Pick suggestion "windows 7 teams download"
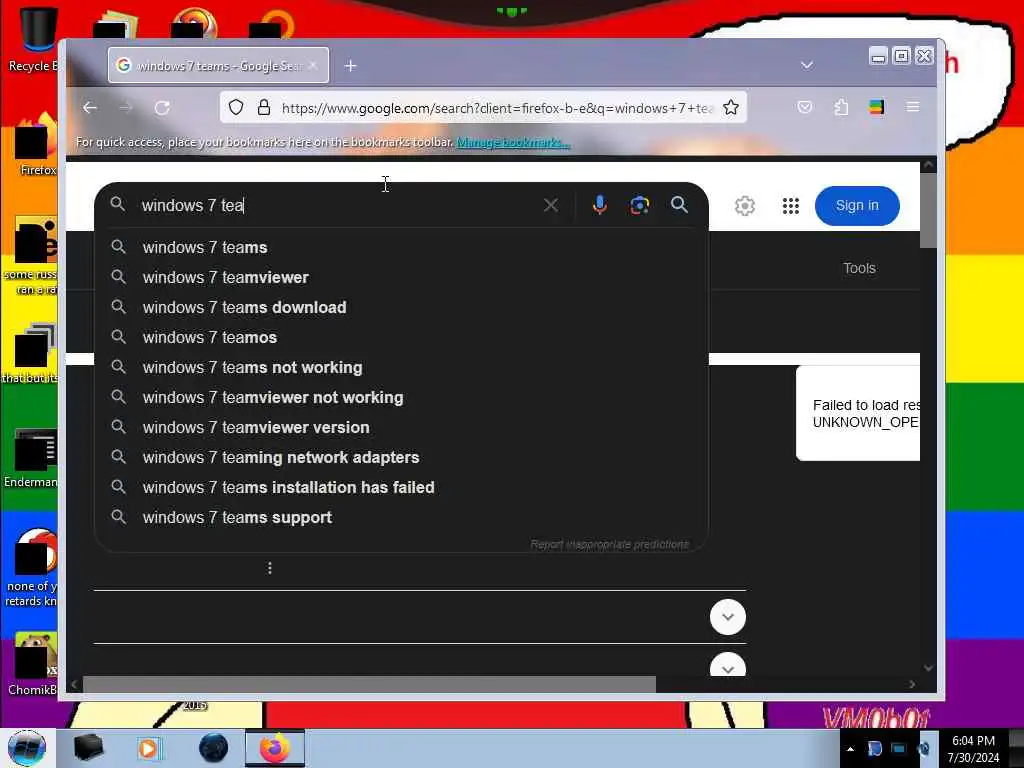This screenshot has height=768, width=1024. click(402, 308)
